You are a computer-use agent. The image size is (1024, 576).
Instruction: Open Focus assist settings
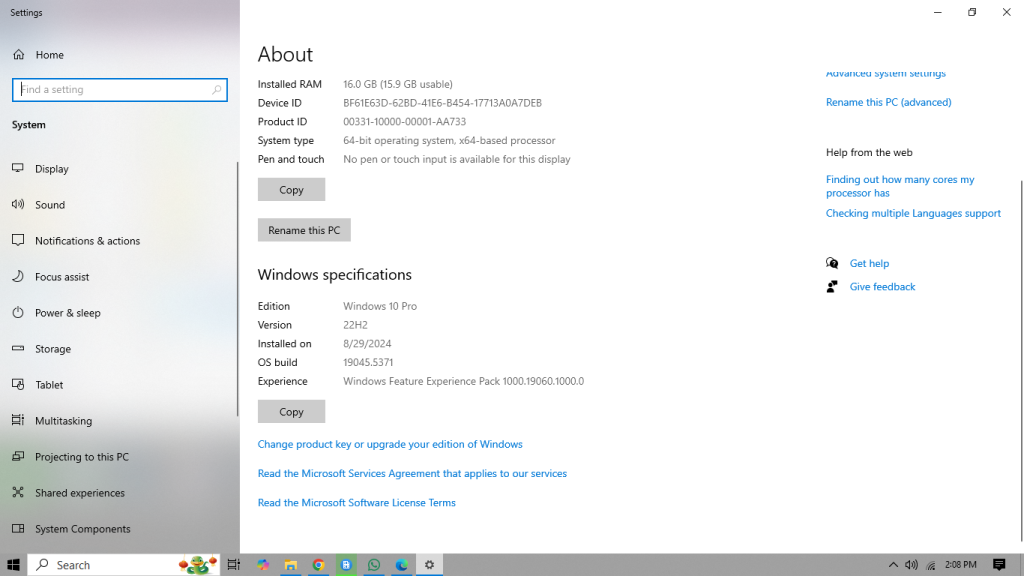(x=62, y=277)
